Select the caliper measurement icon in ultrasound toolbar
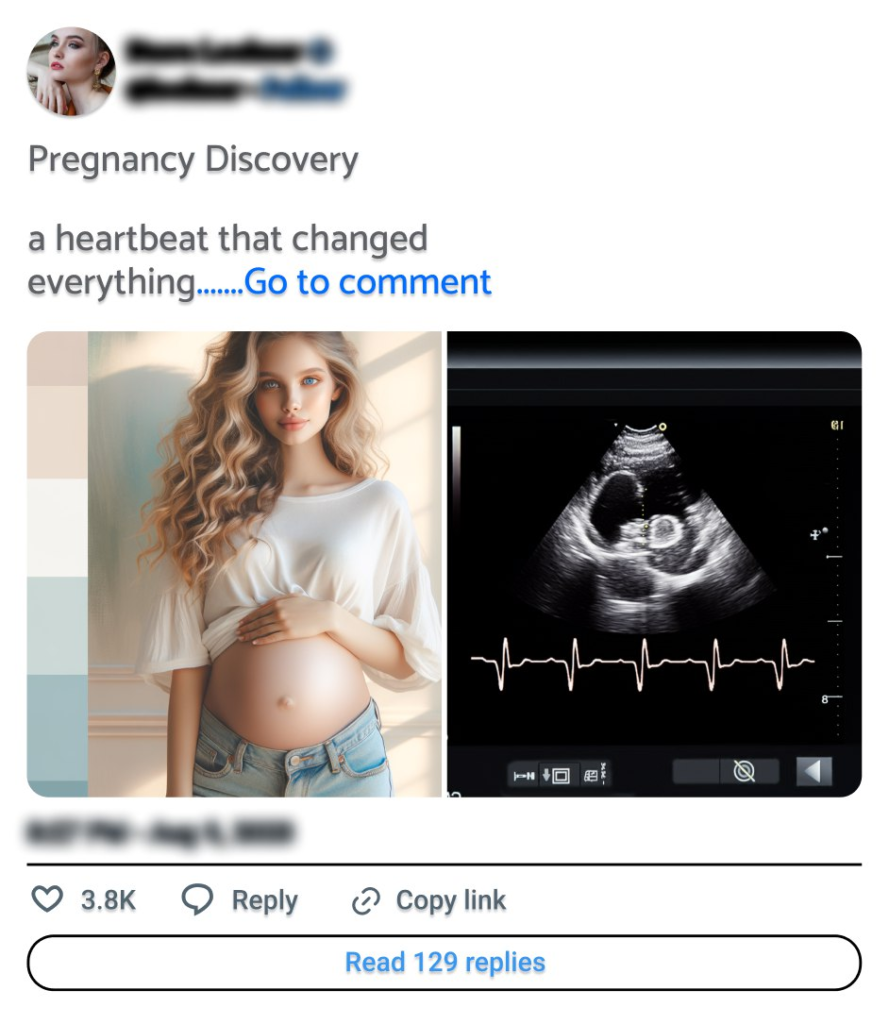This screenshot has height=1024, width=889. (524, 775)
